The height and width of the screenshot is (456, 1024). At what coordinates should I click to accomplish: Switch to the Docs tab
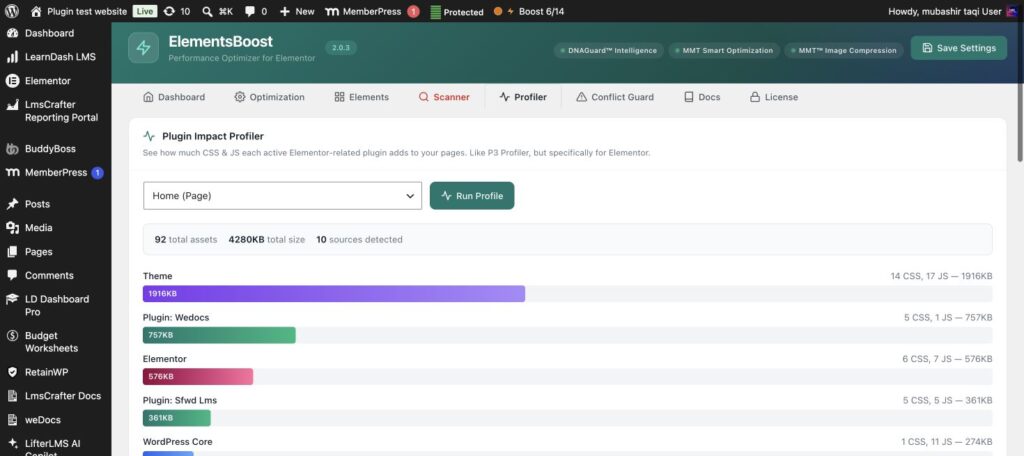point(702,97)
